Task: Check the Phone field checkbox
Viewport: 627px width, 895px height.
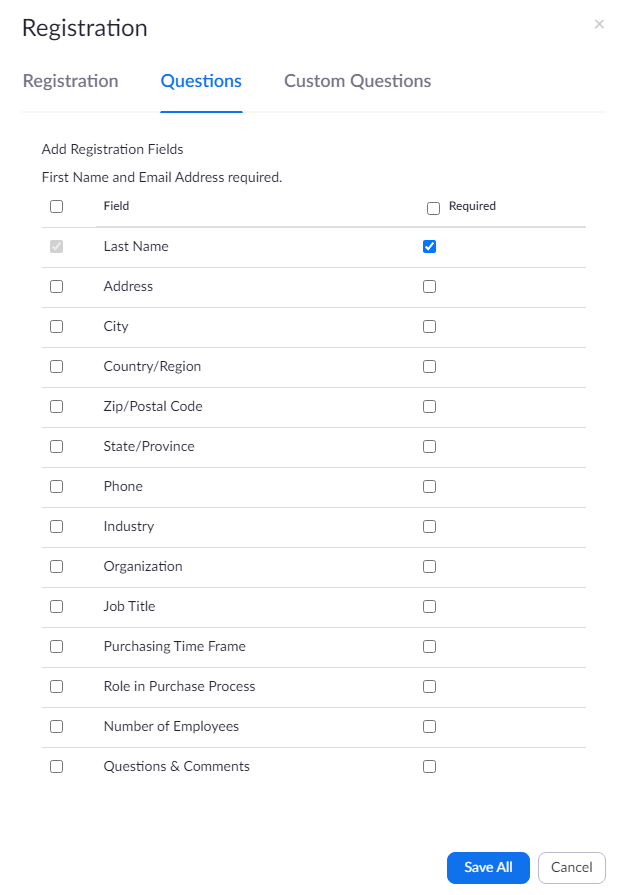Action: point(56,486)
